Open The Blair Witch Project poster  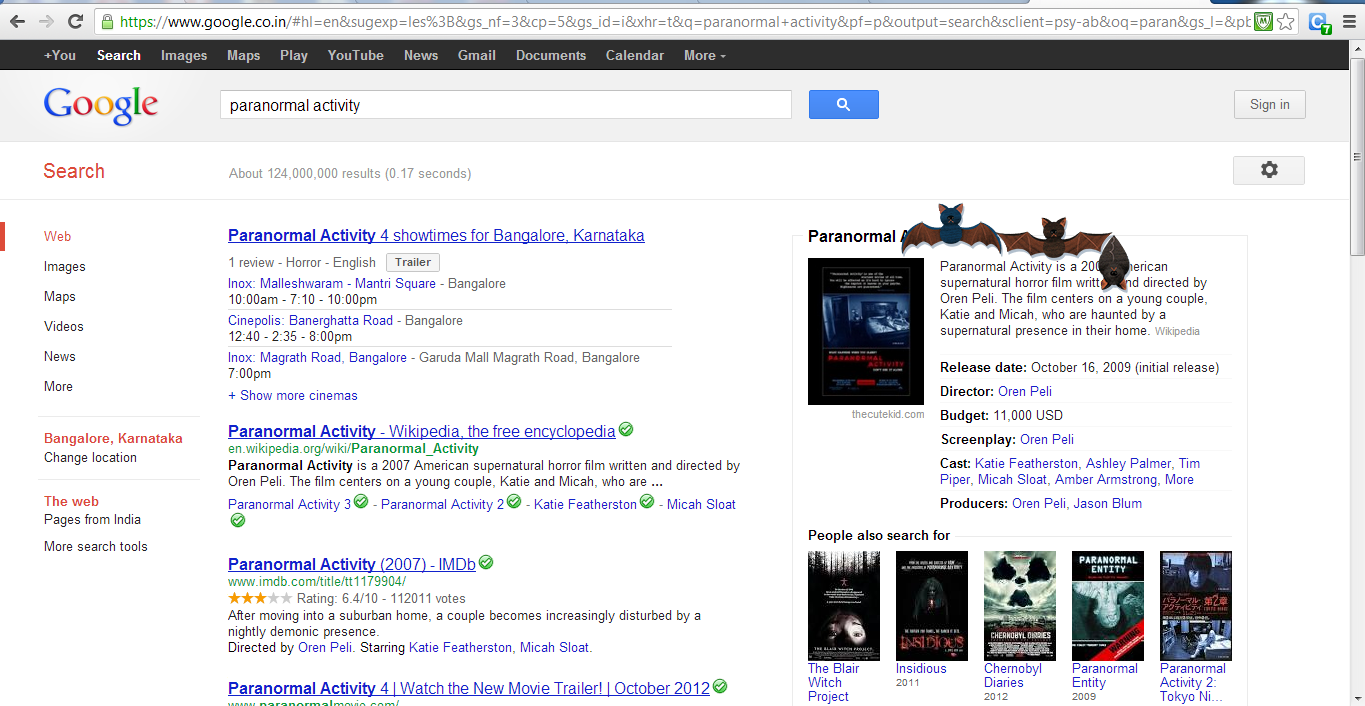coord(844,606)
